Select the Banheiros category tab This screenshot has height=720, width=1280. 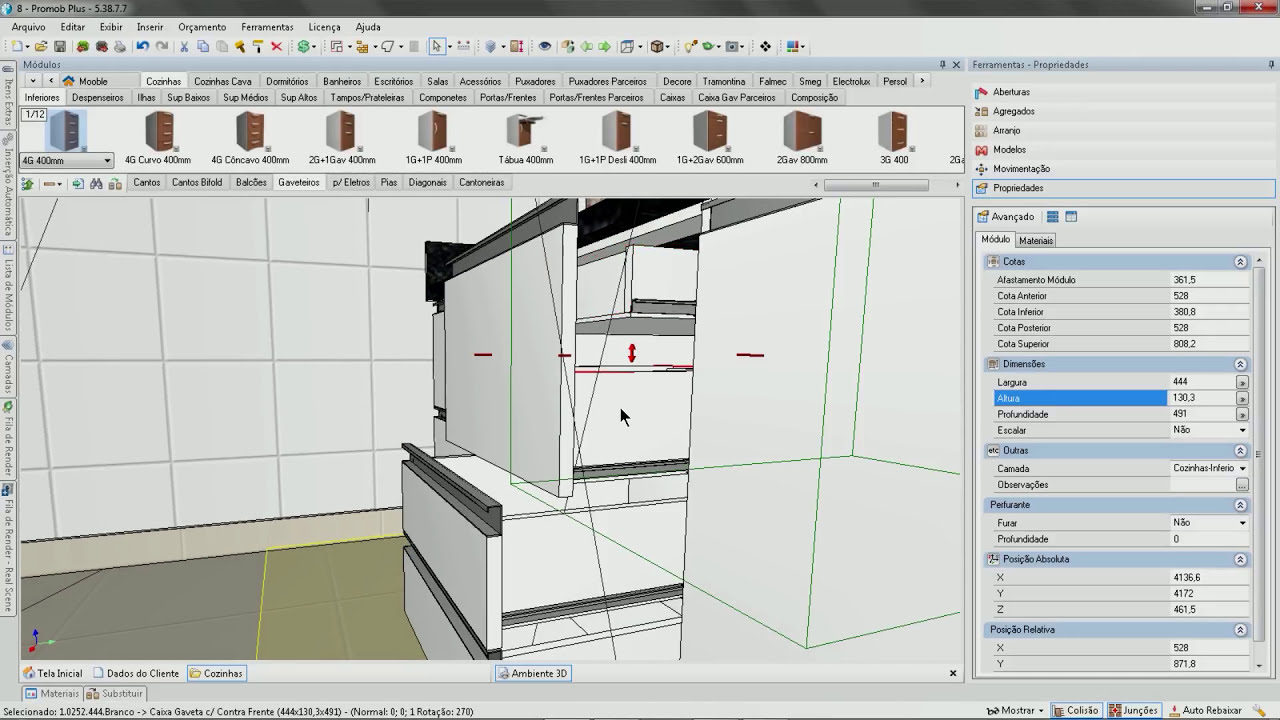342,81
